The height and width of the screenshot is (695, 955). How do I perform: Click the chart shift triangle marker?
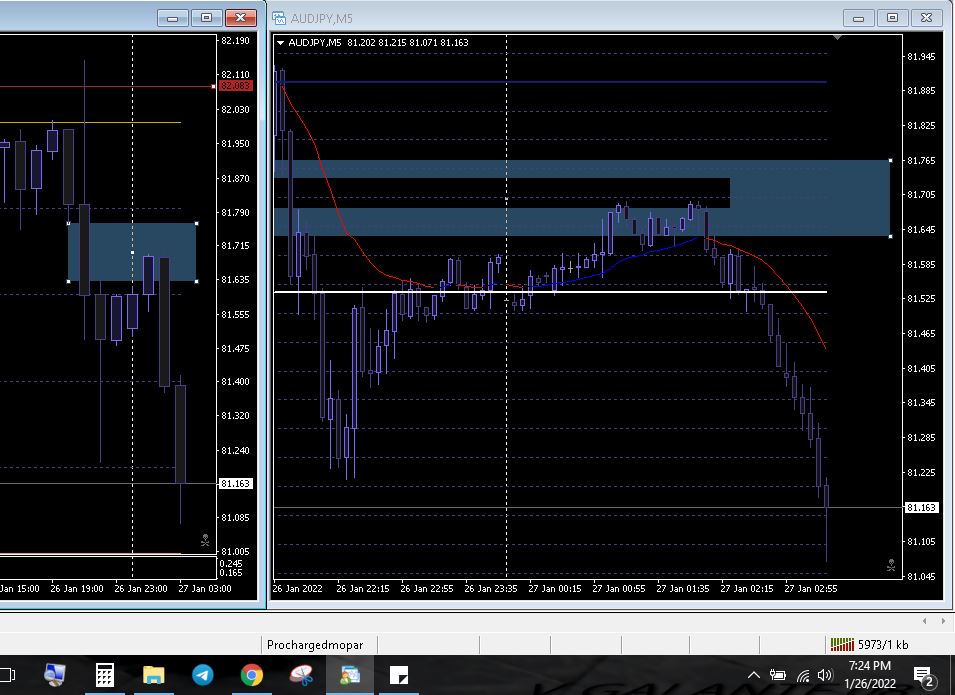click(837, 38)
